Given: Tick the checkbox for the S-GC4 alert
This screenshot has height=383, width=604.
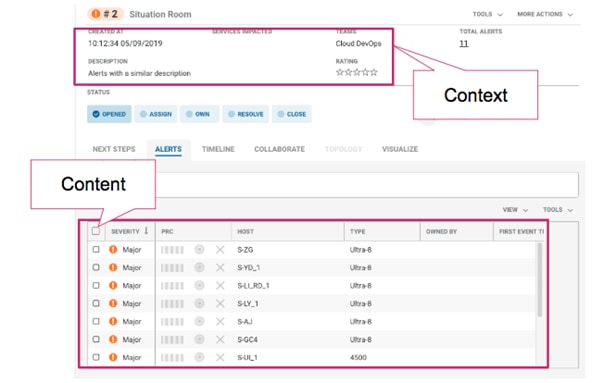Looking at the screenshot, I should point(96,339).
